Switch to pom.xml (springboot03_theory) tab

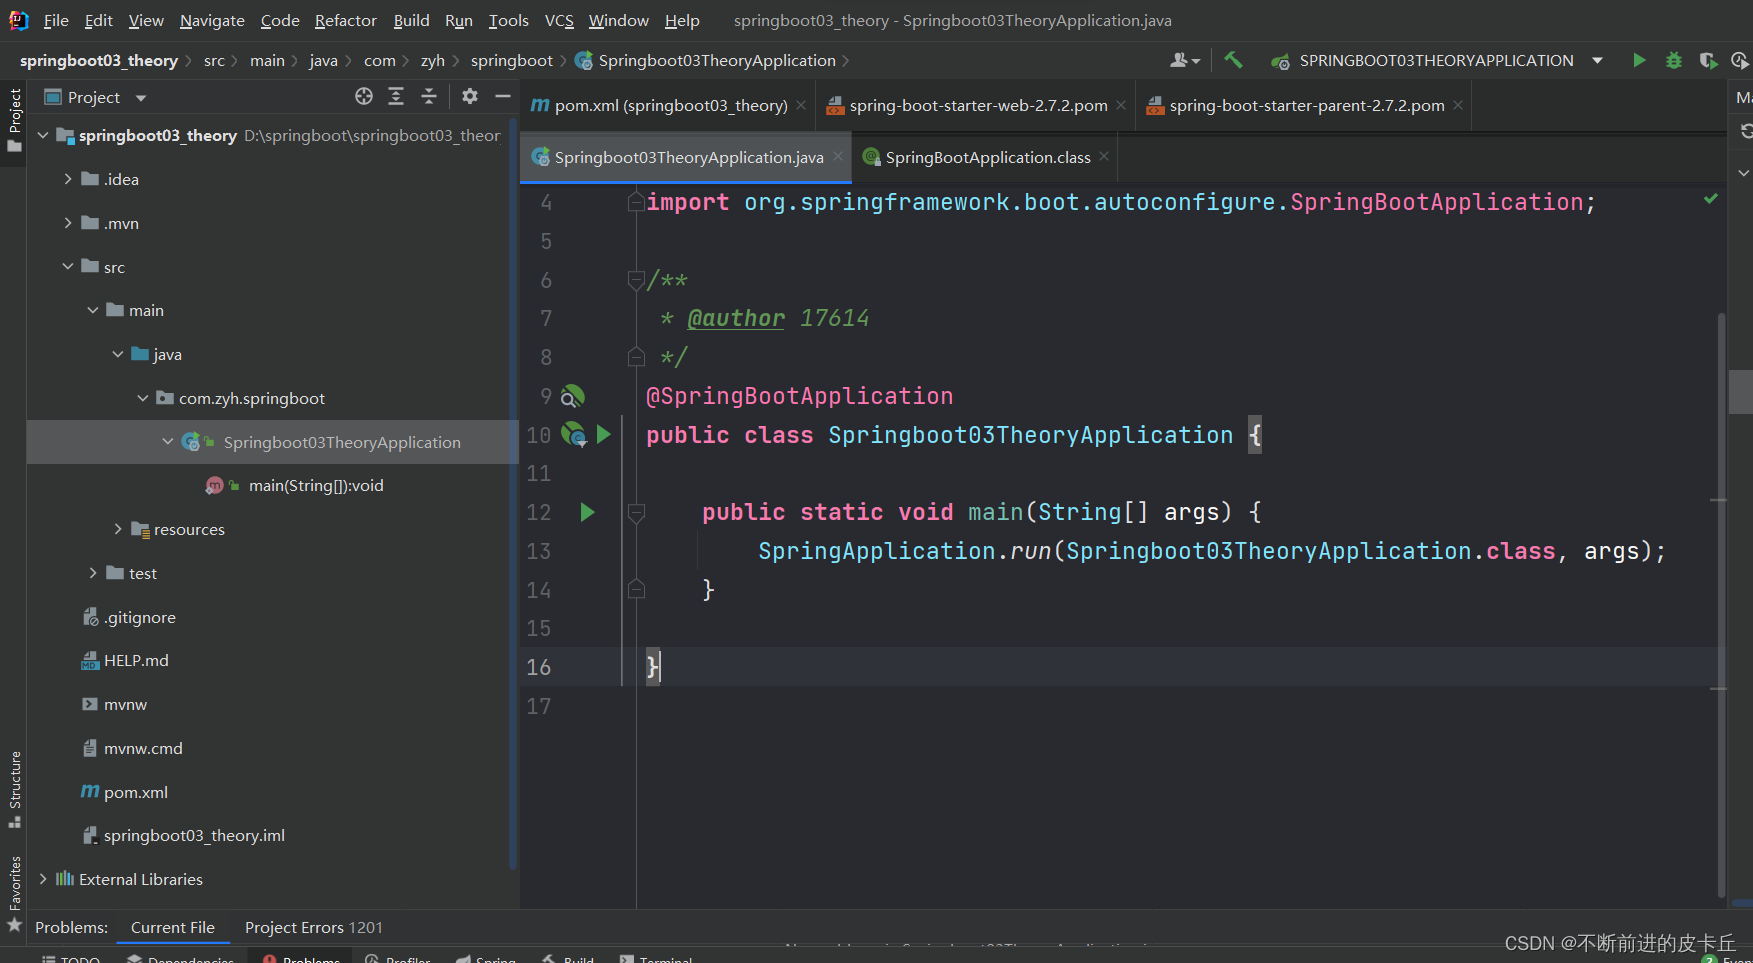670,105
